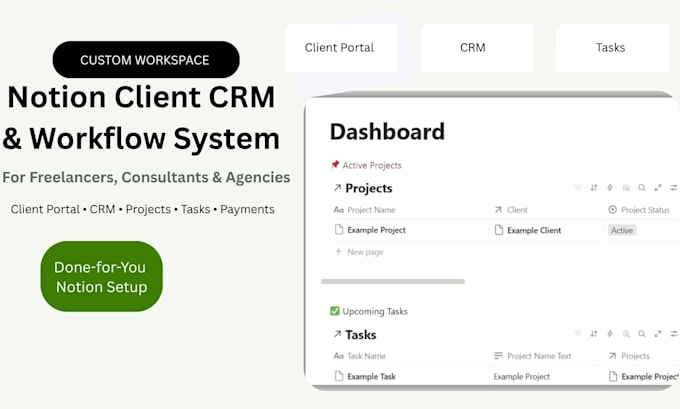Open the sort icon in the Projects toolbar

594,188
